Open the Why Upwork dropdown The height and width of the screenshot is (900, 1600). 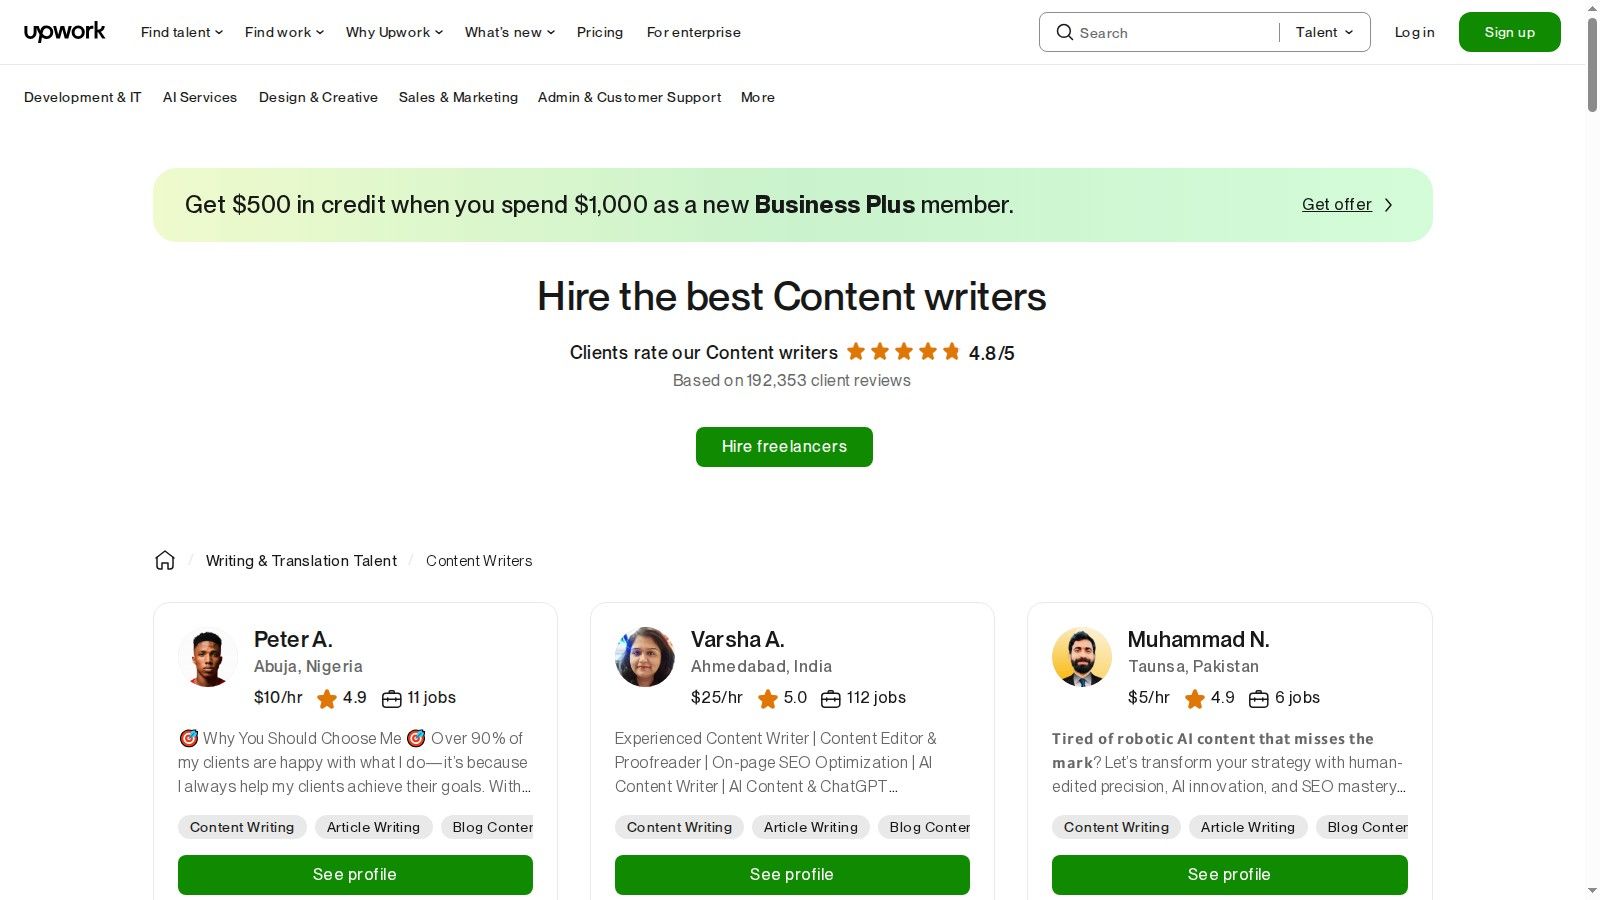pyautogui.click(x=392, y=32)
